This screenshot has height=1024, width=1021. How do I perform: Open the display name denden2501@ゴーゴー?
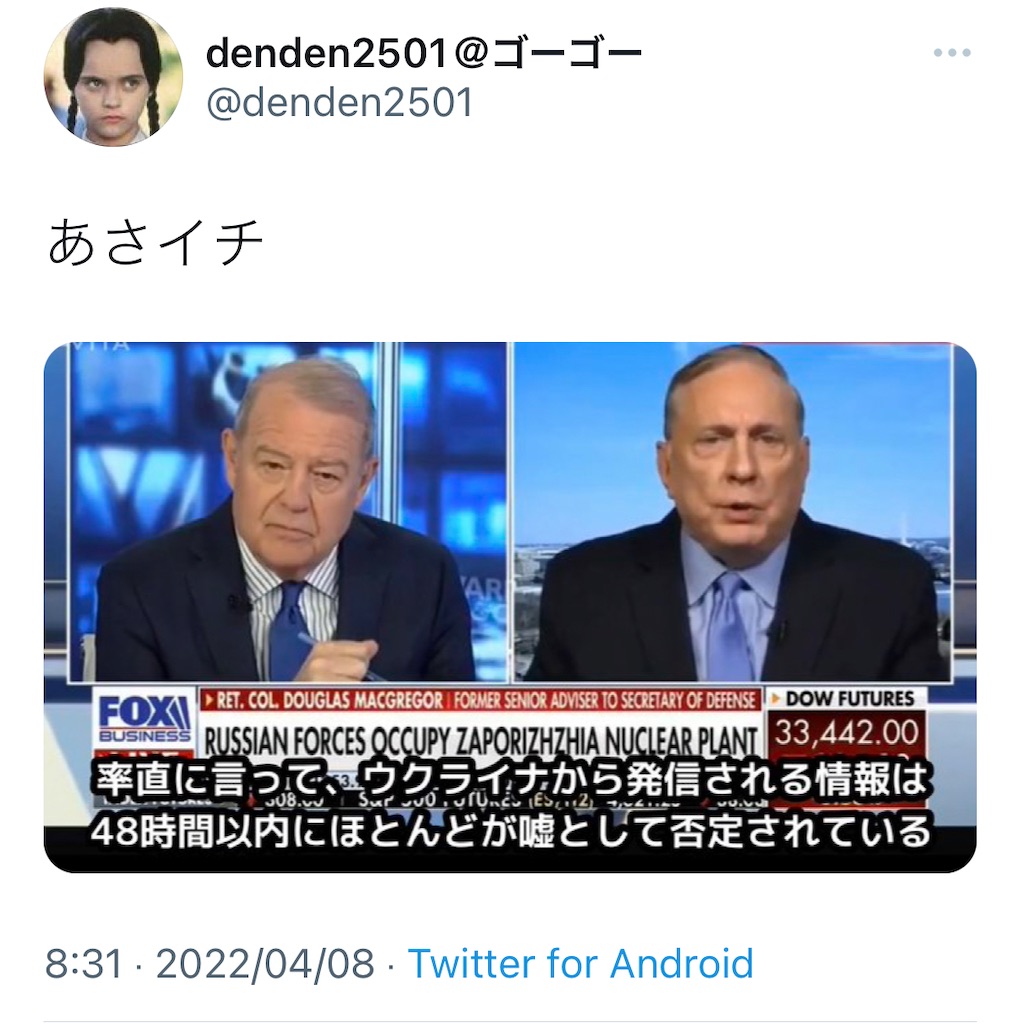pos(423,54)
